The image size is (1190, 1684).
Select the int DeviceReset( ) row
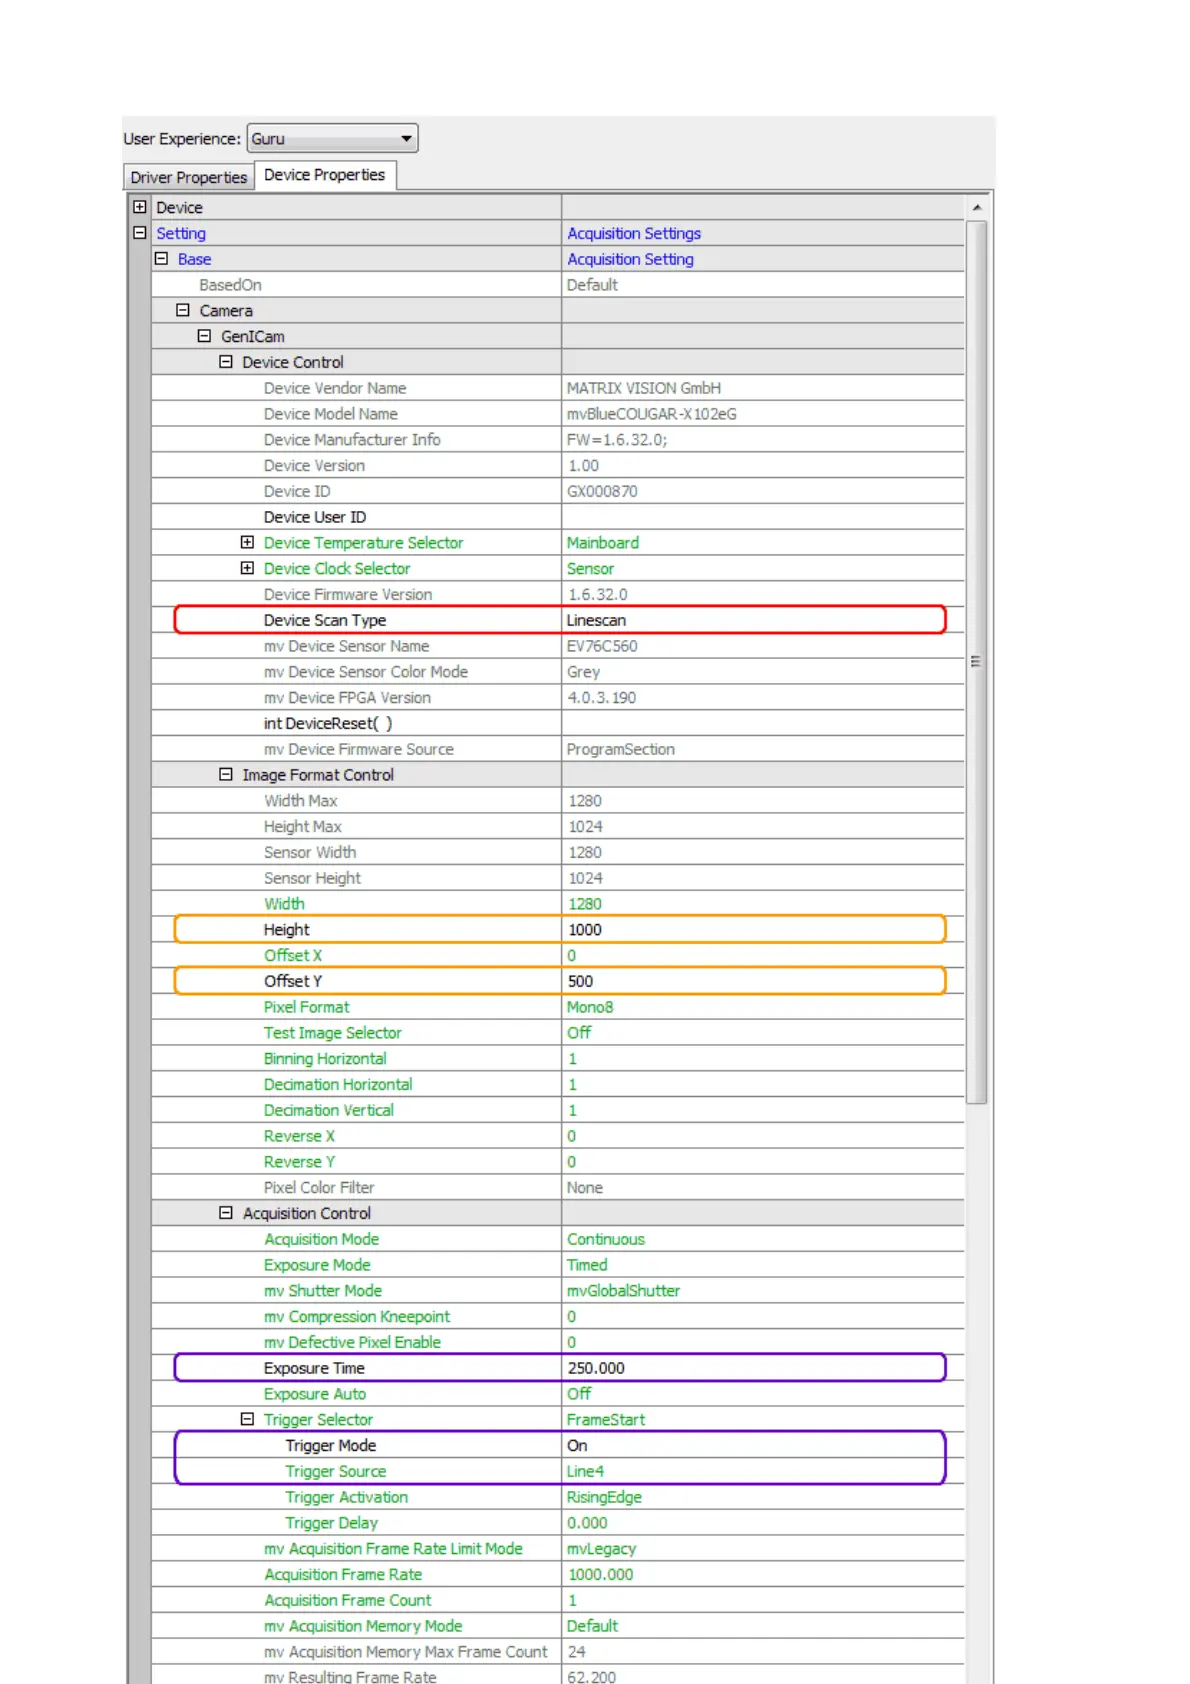click(557, 723)
